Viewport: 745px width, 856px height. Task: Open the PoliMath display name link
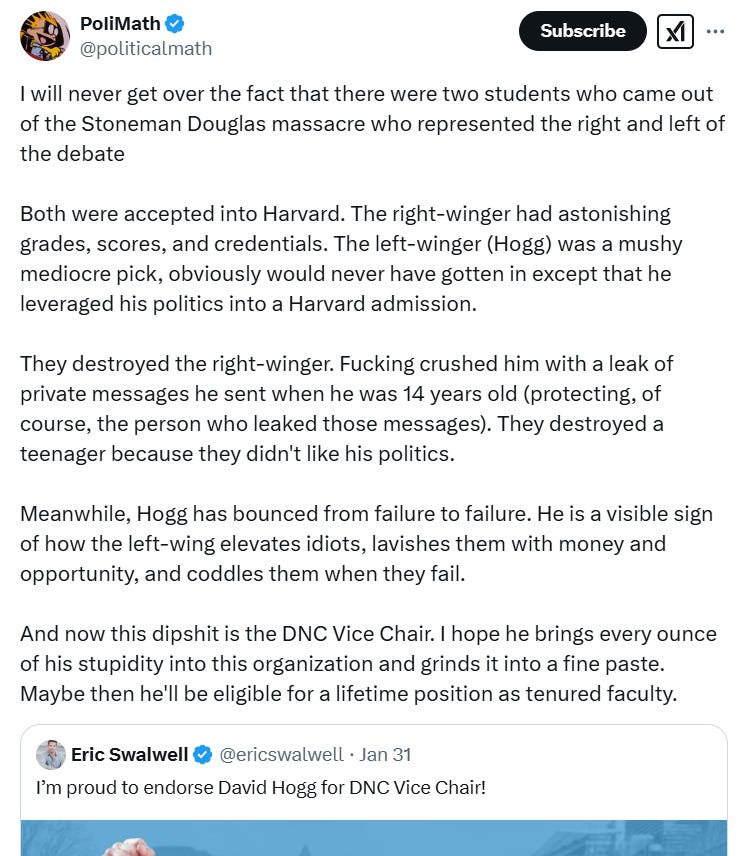pyautogui.click(x=120, y=23)
